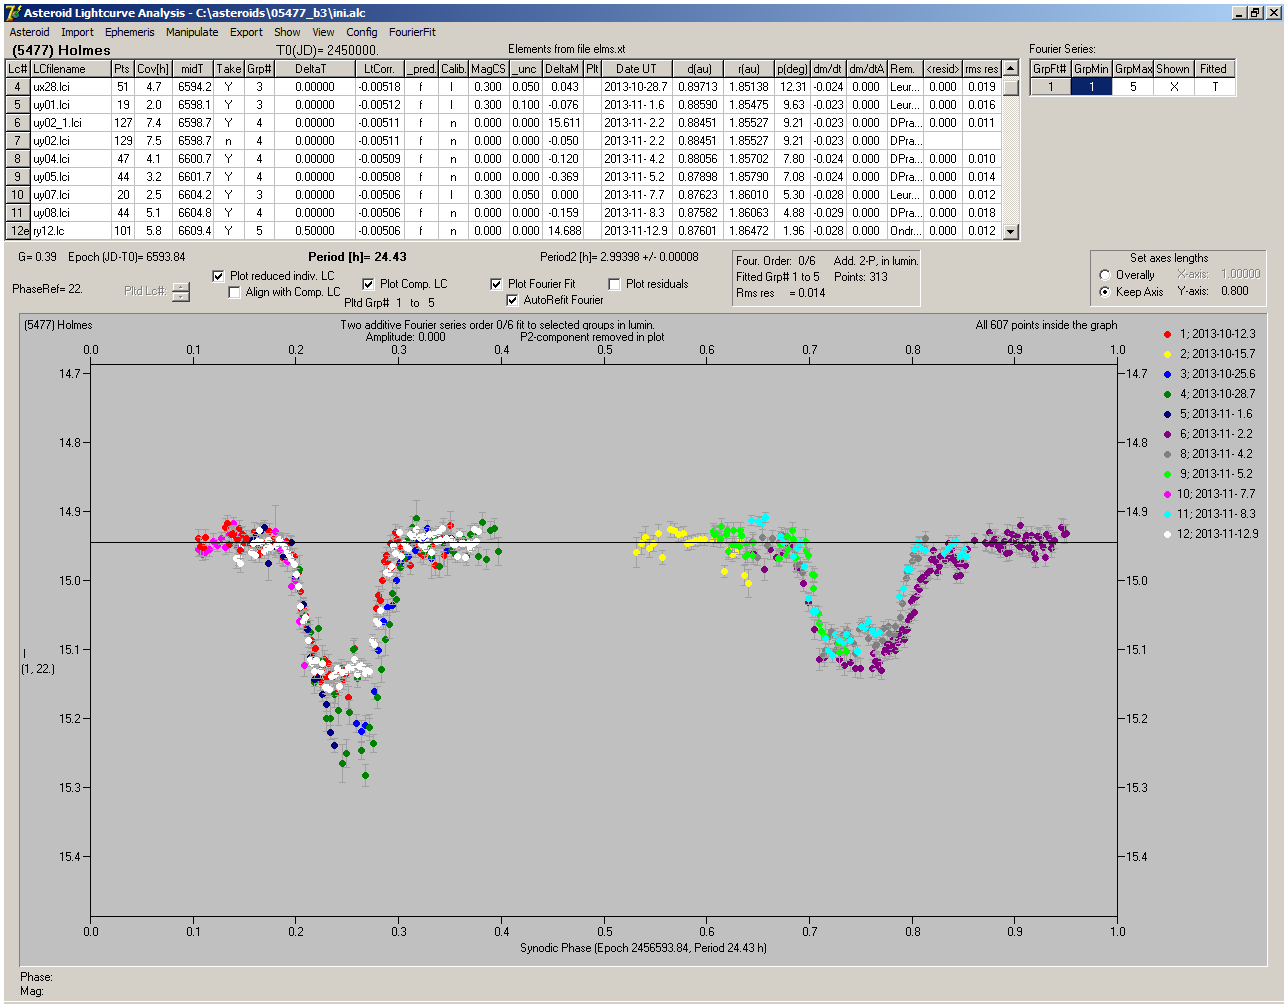
Task: Click the GrpFt# value 1 cell
Action: pos(1051,87)
